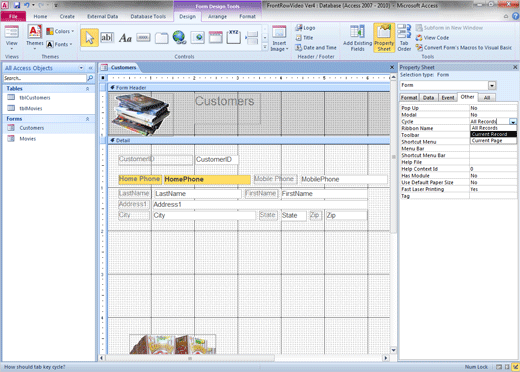Open the Event tab in Property Sheet

(448, 98)
